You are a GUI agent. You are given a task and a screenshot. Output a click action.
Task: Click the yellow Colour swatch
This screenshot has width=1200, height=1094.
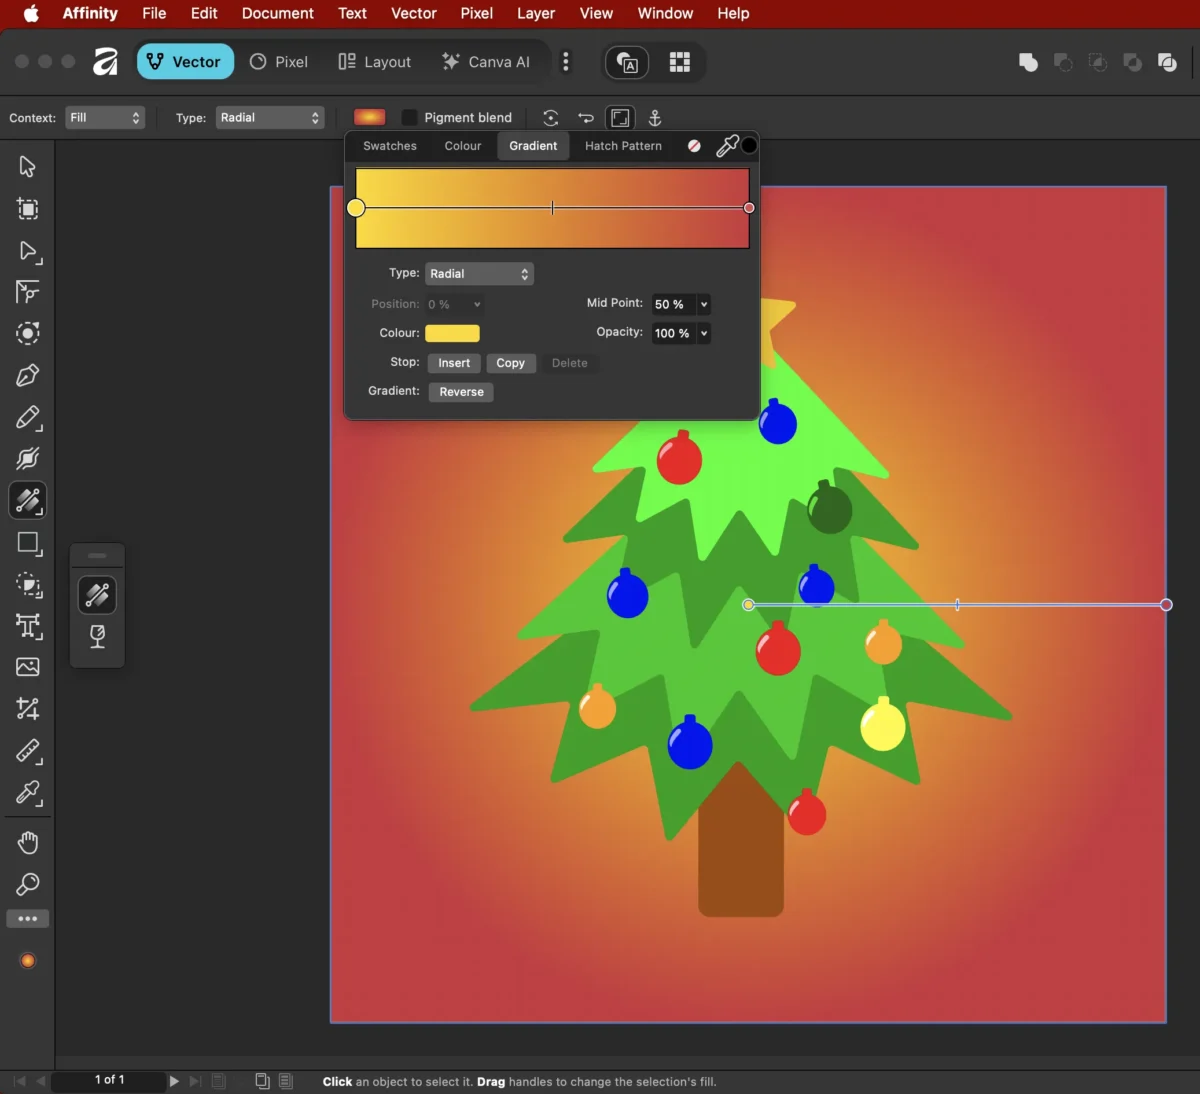pyautogui.click(x=452, y=333)
